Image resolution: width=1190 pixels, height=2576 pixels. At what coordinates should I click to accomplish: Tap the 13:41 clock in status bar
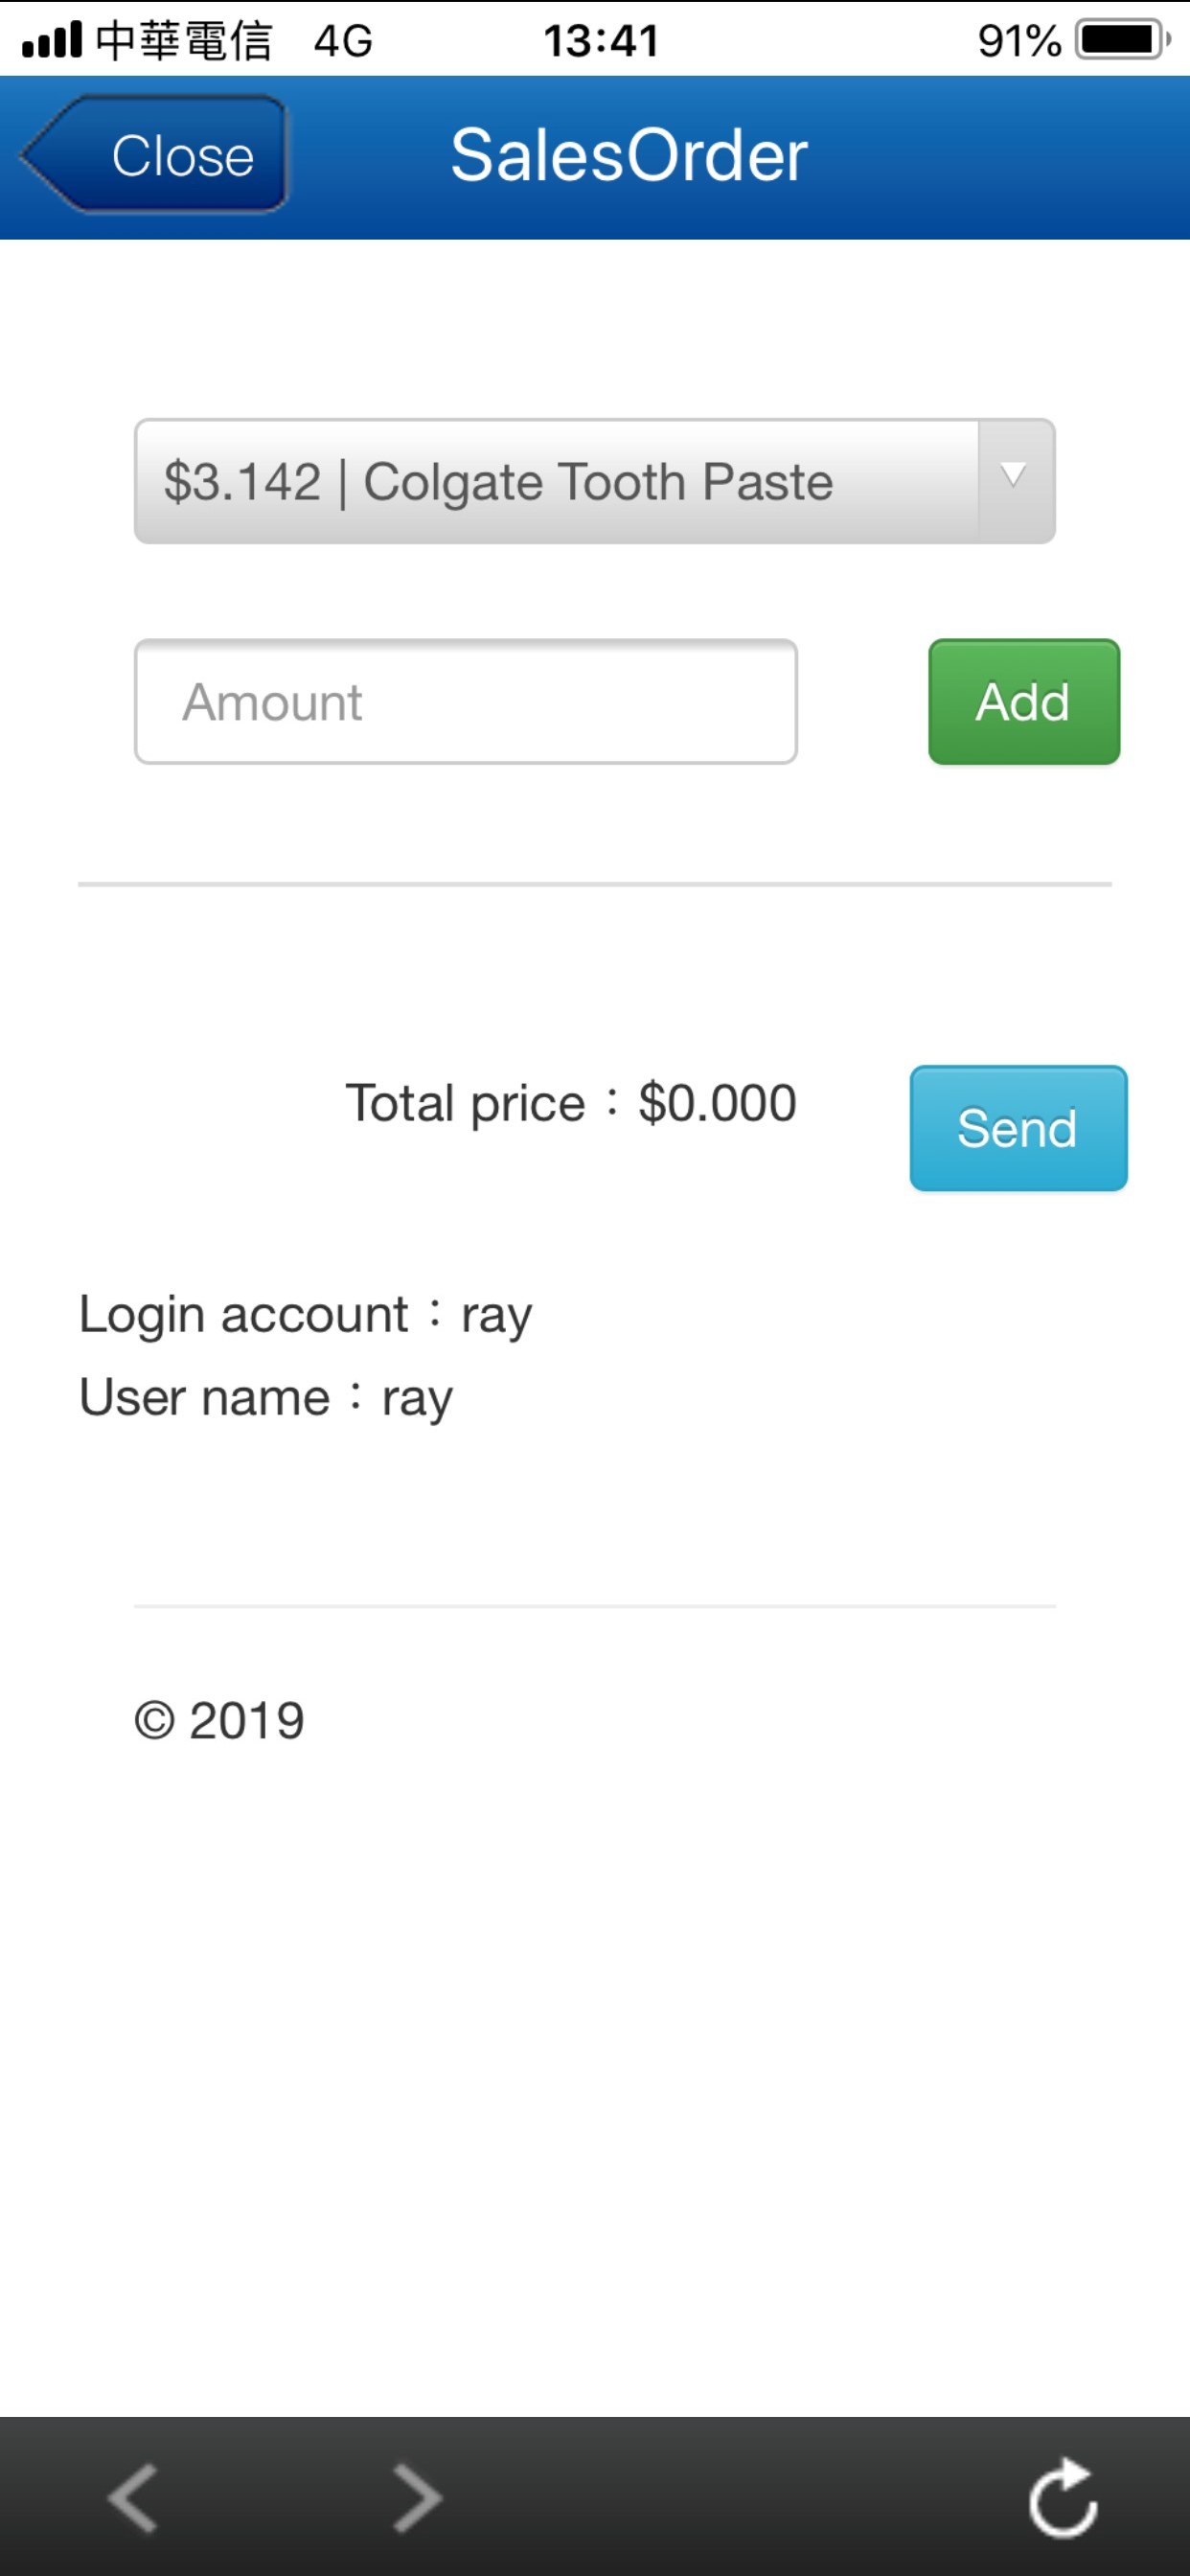[601, 41]
